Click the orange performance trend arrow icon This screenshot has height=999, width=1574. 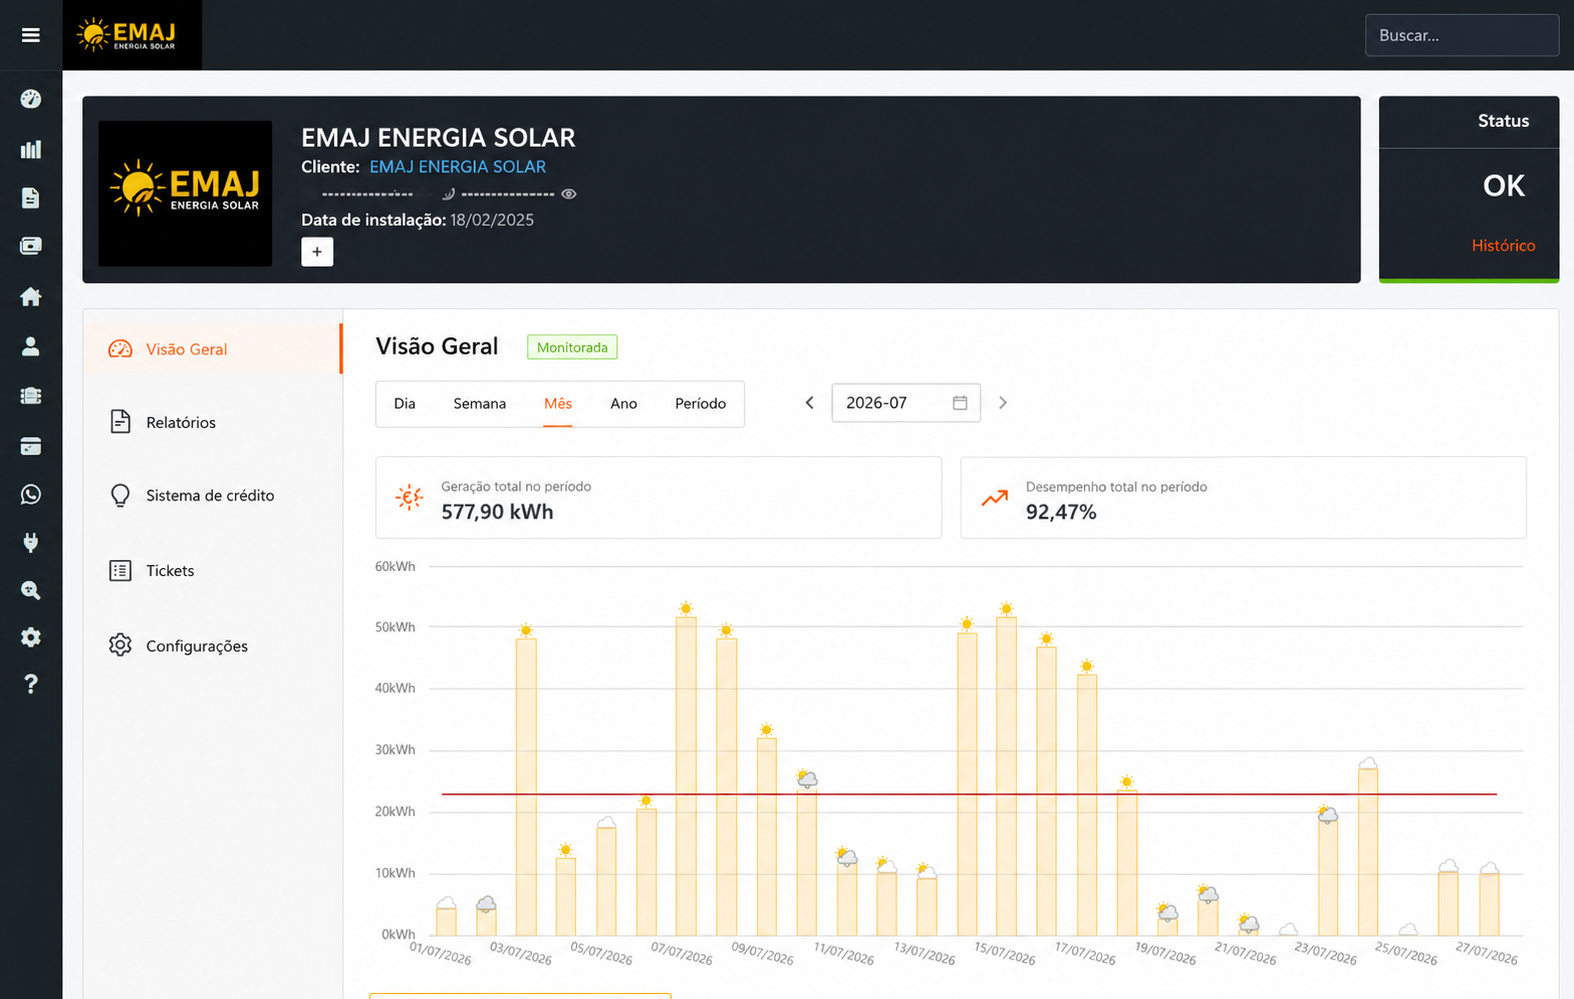[x=995, y=497]
